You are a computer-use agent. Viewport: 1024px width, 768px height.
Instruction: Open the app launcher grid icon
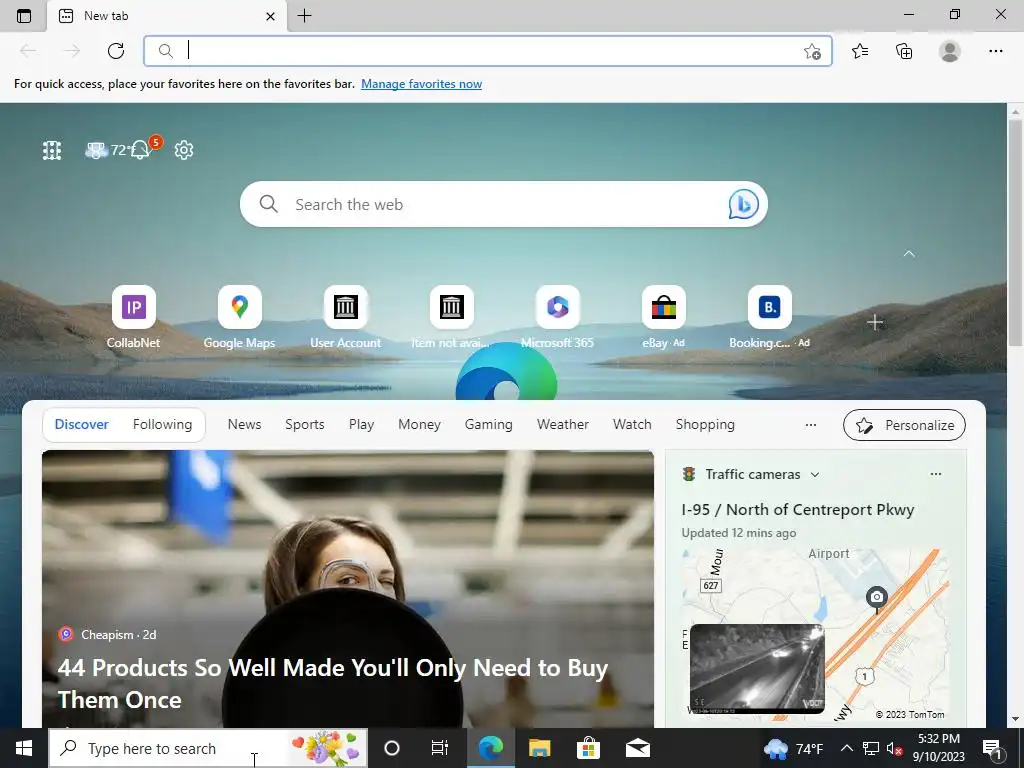[52, 150]
